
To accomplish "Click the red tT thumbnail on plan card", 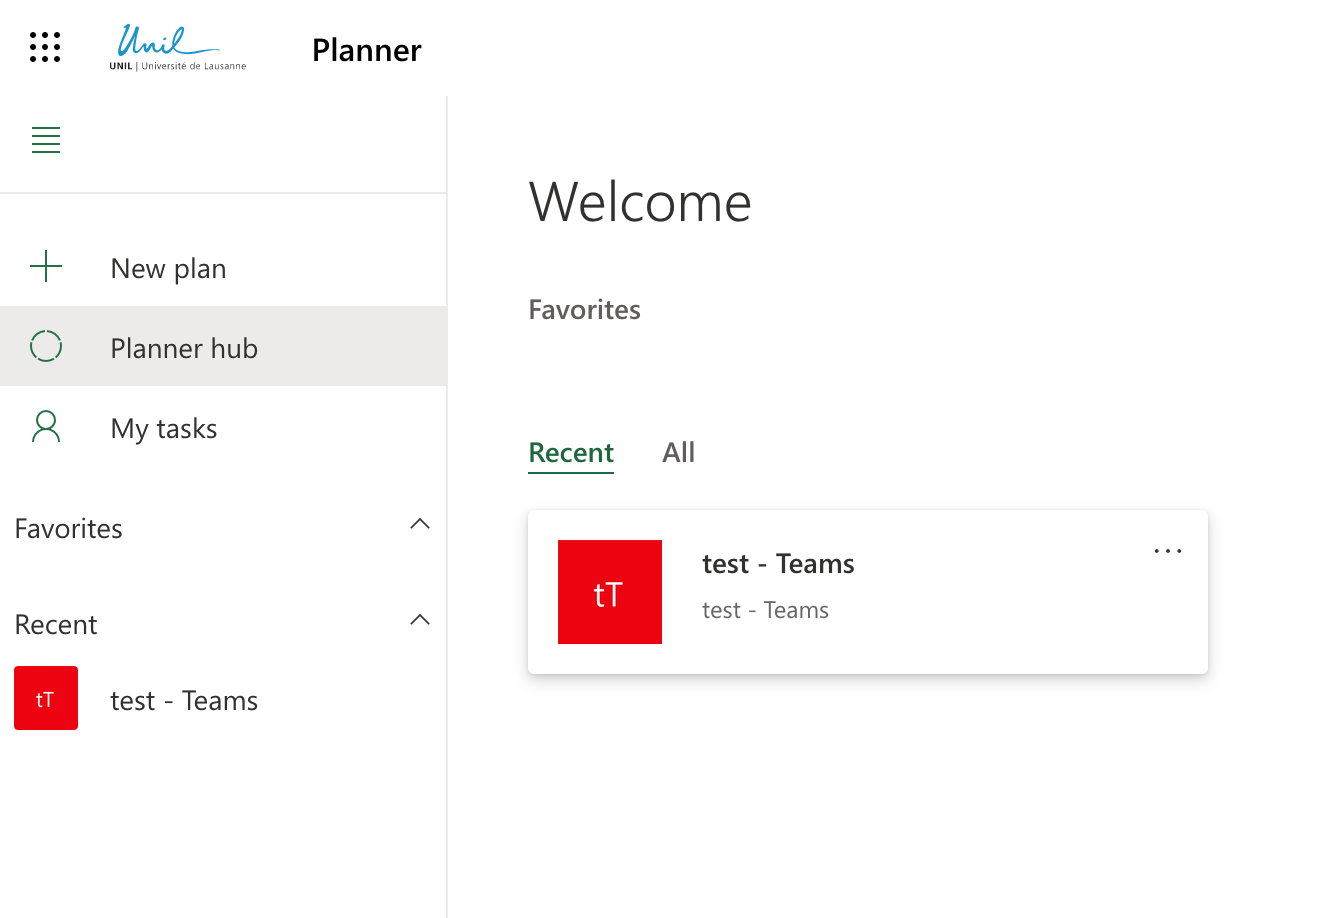I will [x=610, y=592].
